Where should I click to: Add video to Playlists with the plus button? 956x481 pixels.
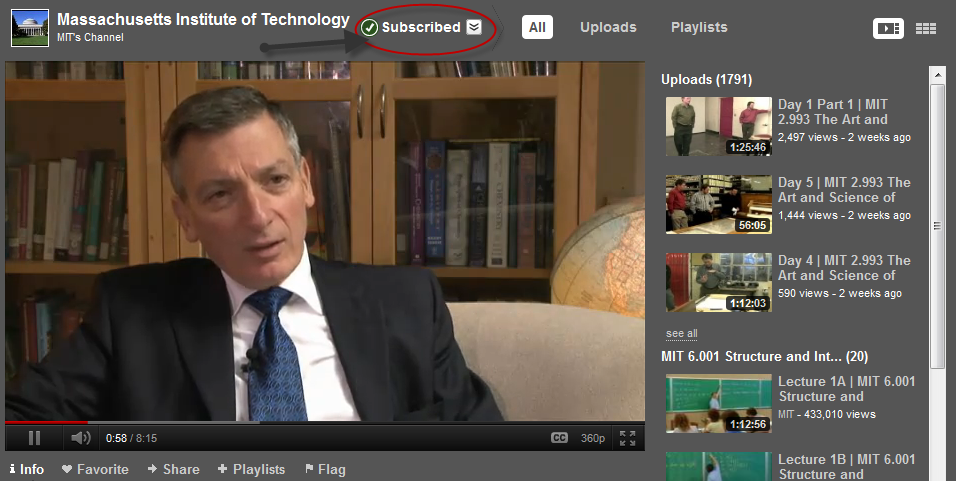[x=251, y=469]
